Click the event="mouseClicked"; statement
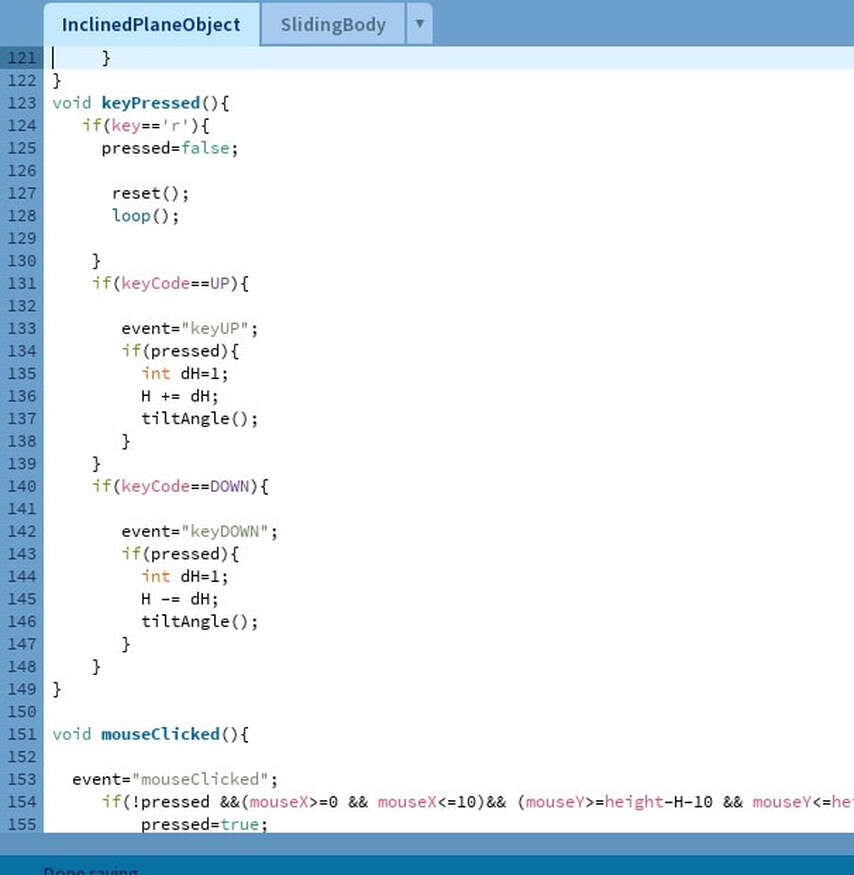854x875 pixels. point(175,780)
